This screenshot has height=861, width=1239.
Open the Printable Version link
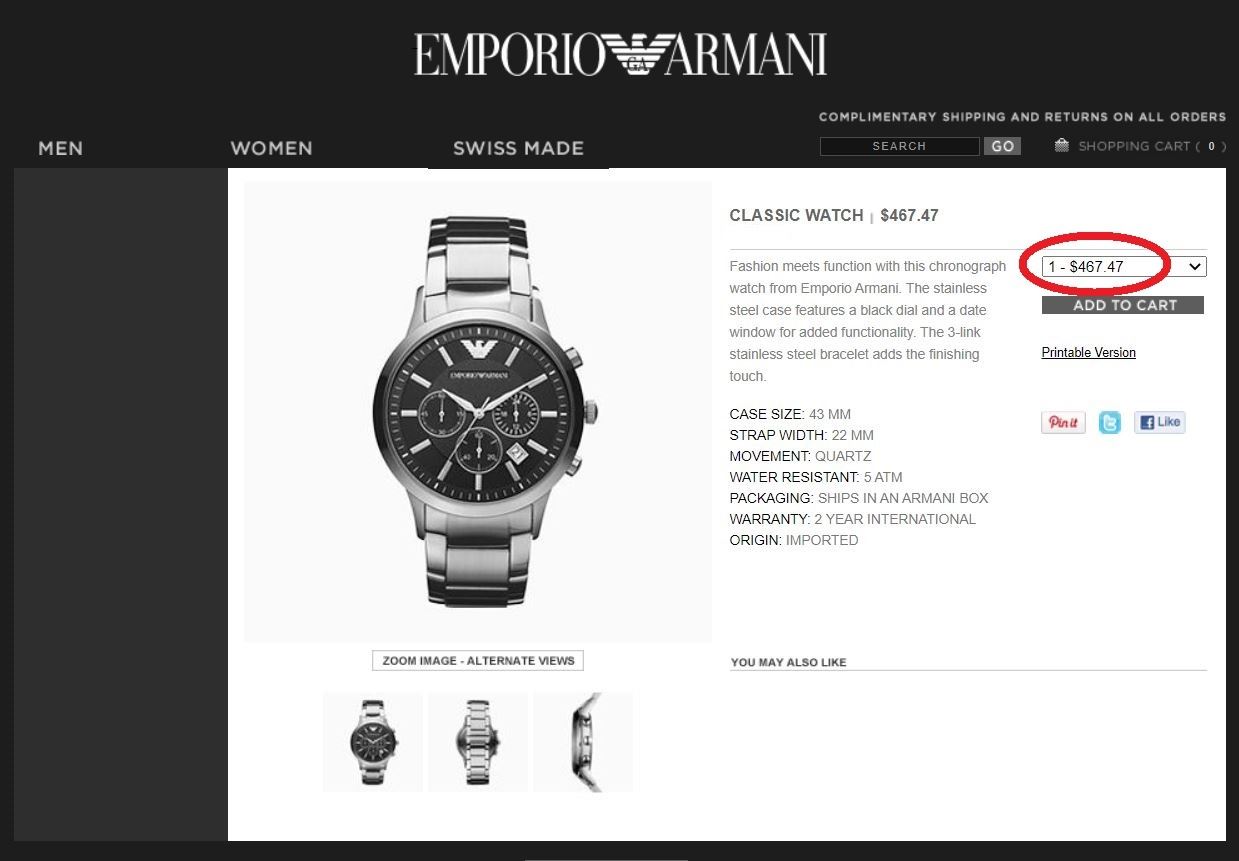1088,353
